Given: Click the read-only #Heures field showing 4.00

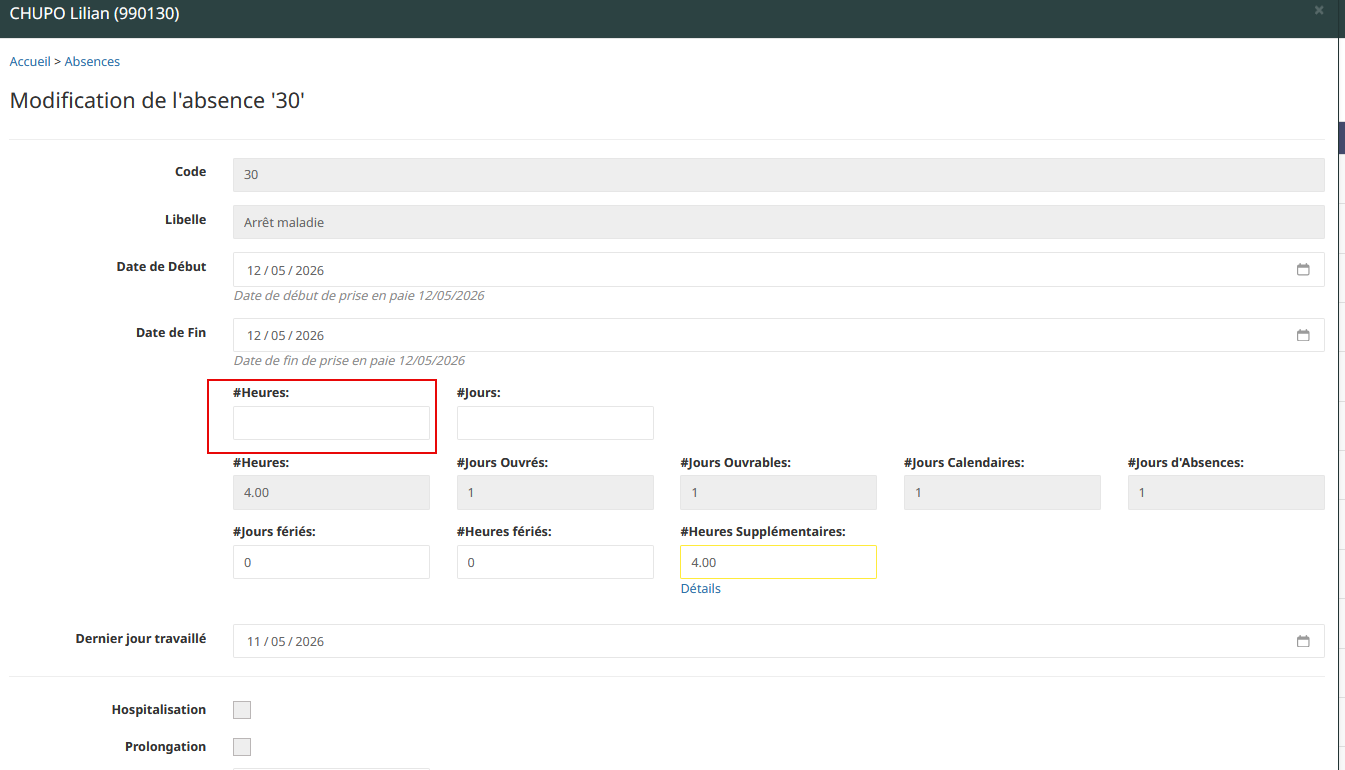Looking at the screenshot, I should 331,493.
